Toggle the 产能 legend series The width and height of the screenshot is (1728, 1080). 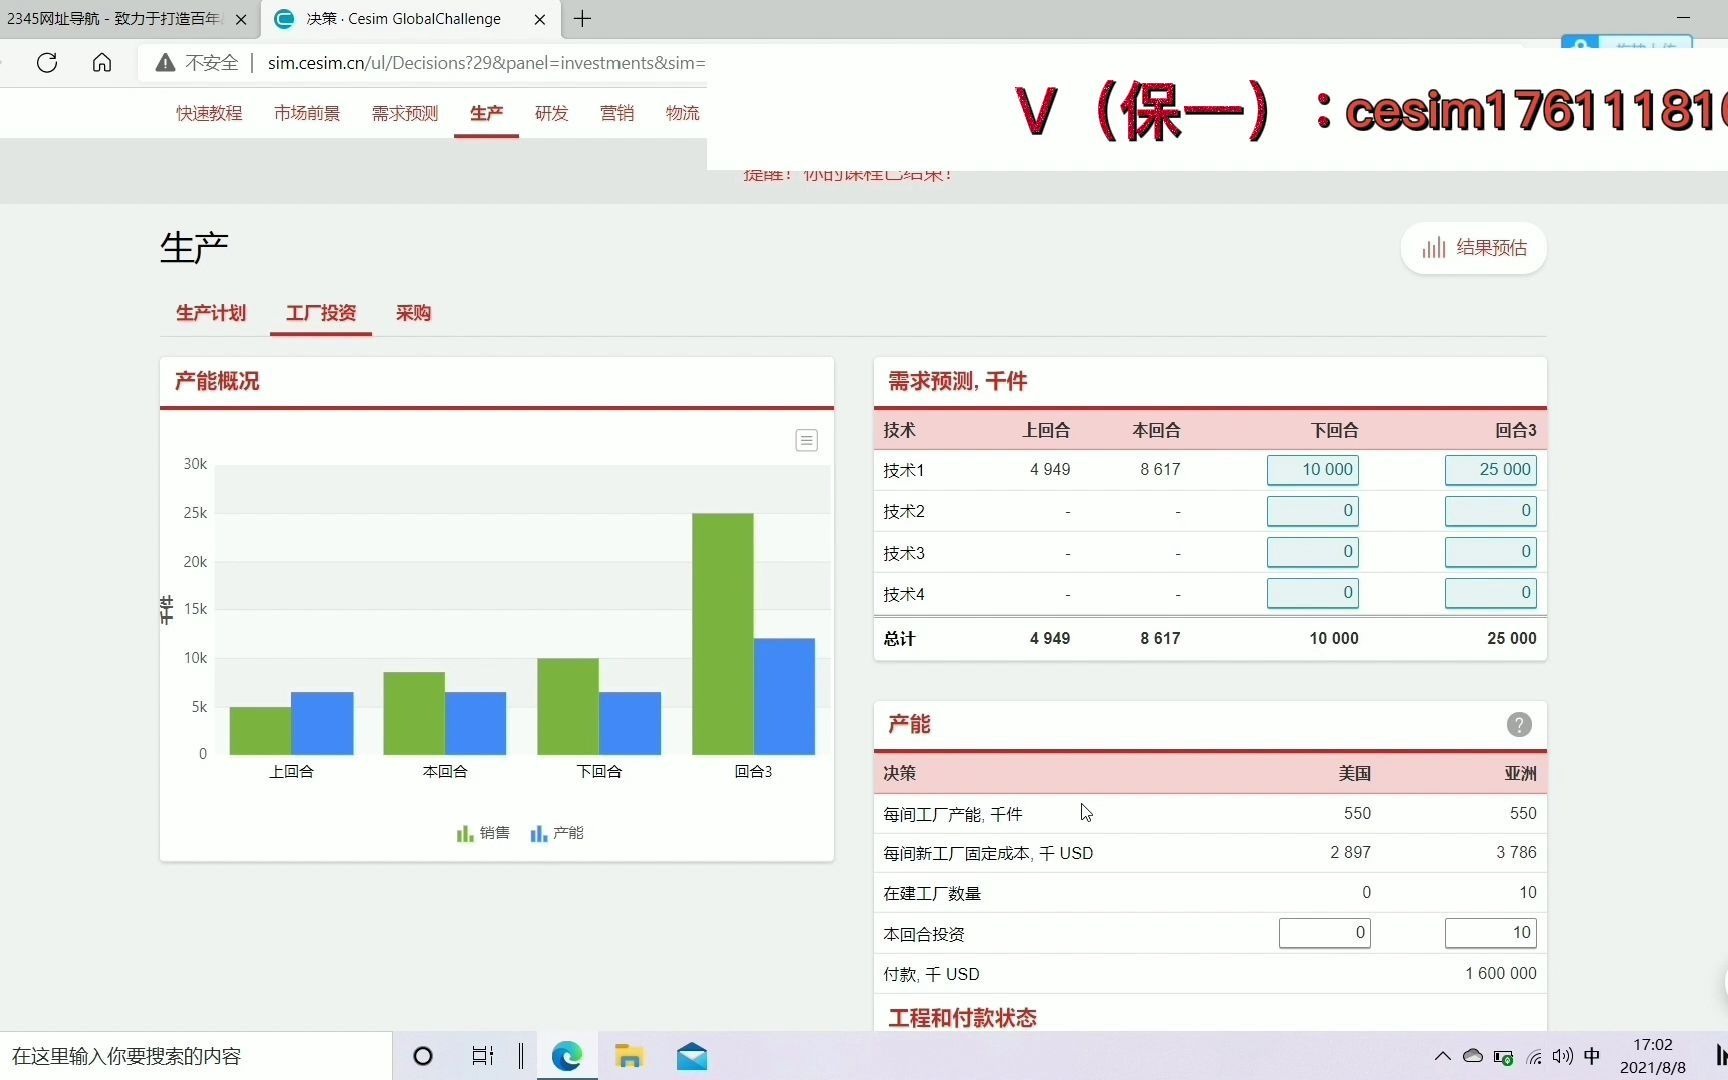tap(557, 833)
